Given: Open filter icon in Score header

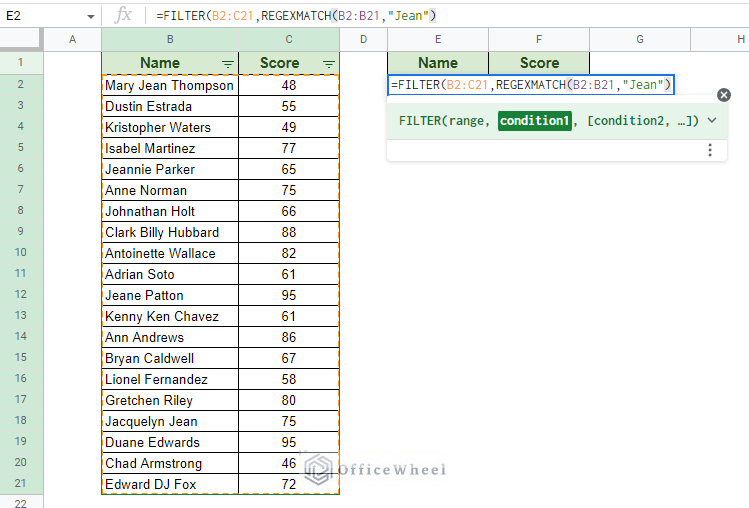Looking at the screenshot, I should (x=329, y=64).
